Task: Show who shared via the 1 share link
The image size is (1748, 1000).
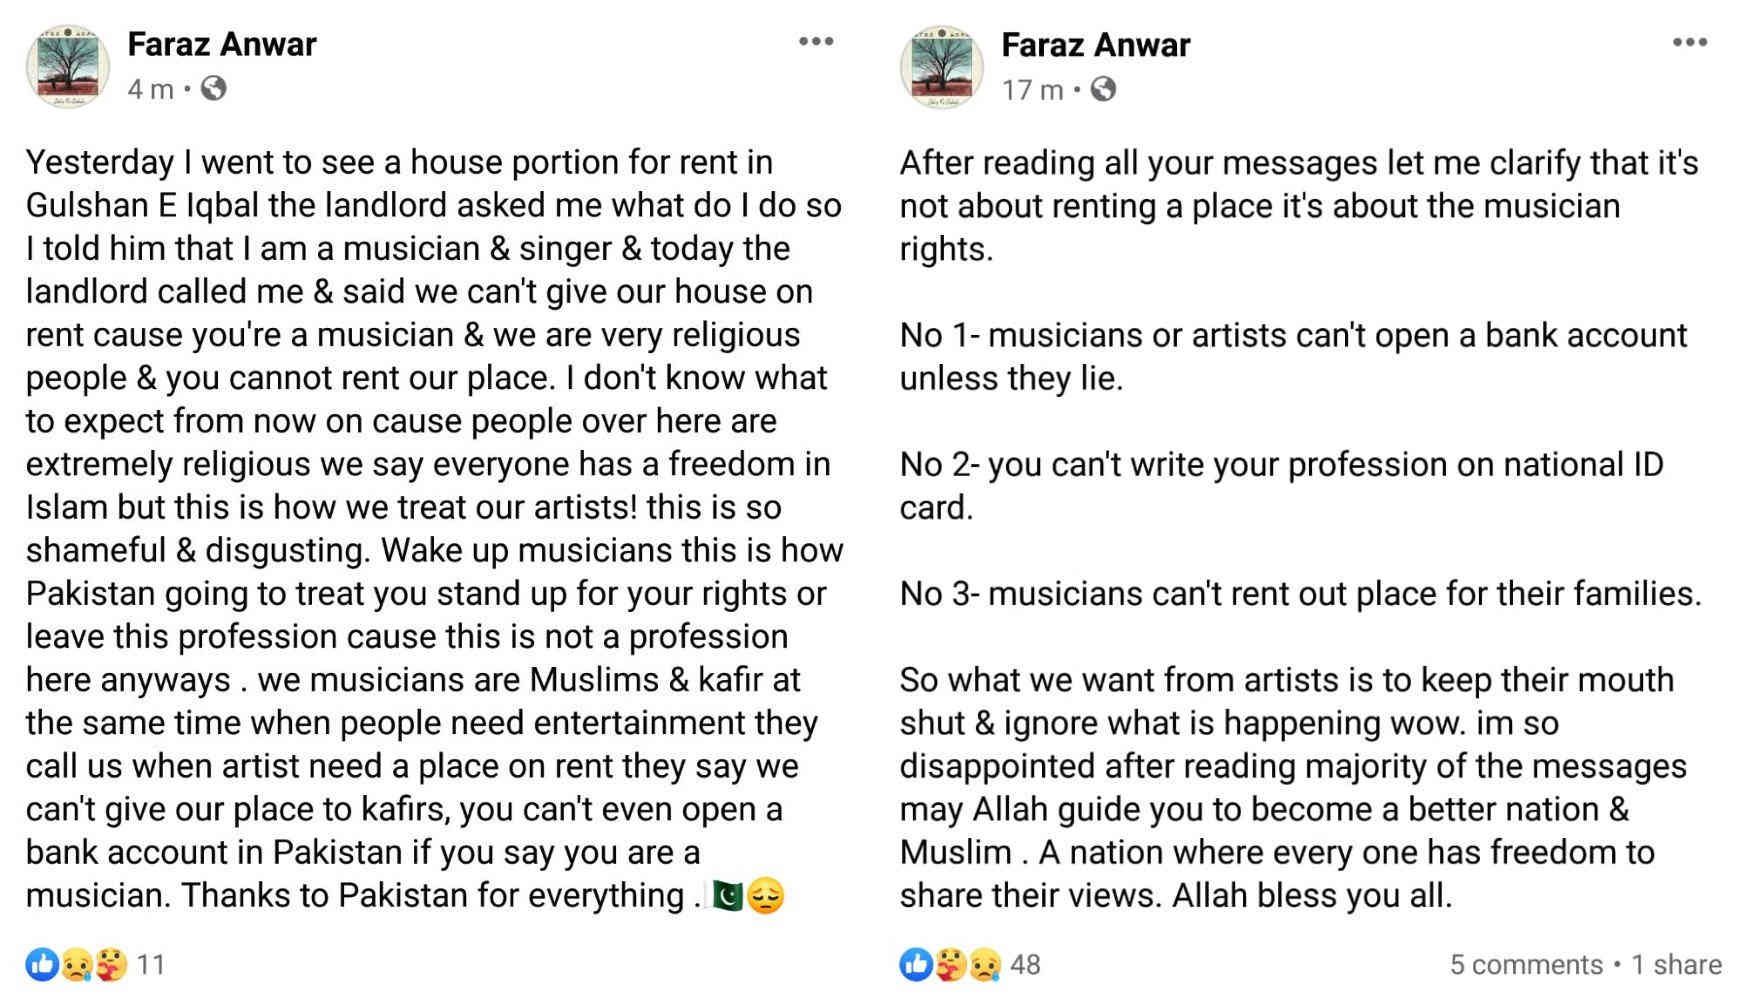Action: [x=1677, y=965]
